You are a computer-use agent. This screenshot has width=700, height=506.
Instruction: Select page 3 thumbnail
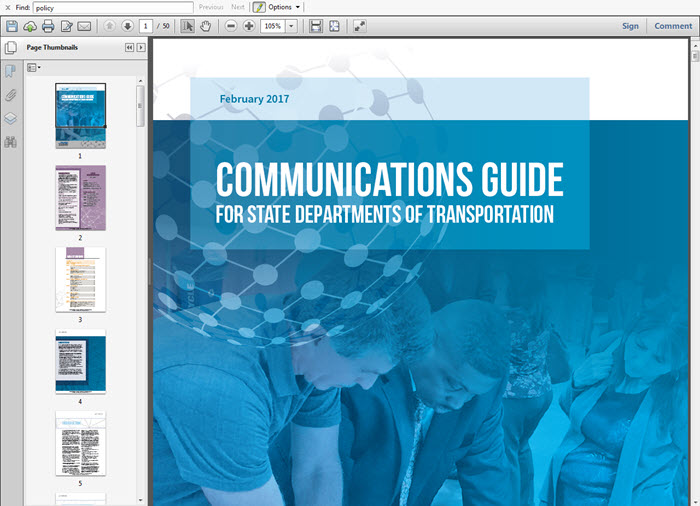80,280
